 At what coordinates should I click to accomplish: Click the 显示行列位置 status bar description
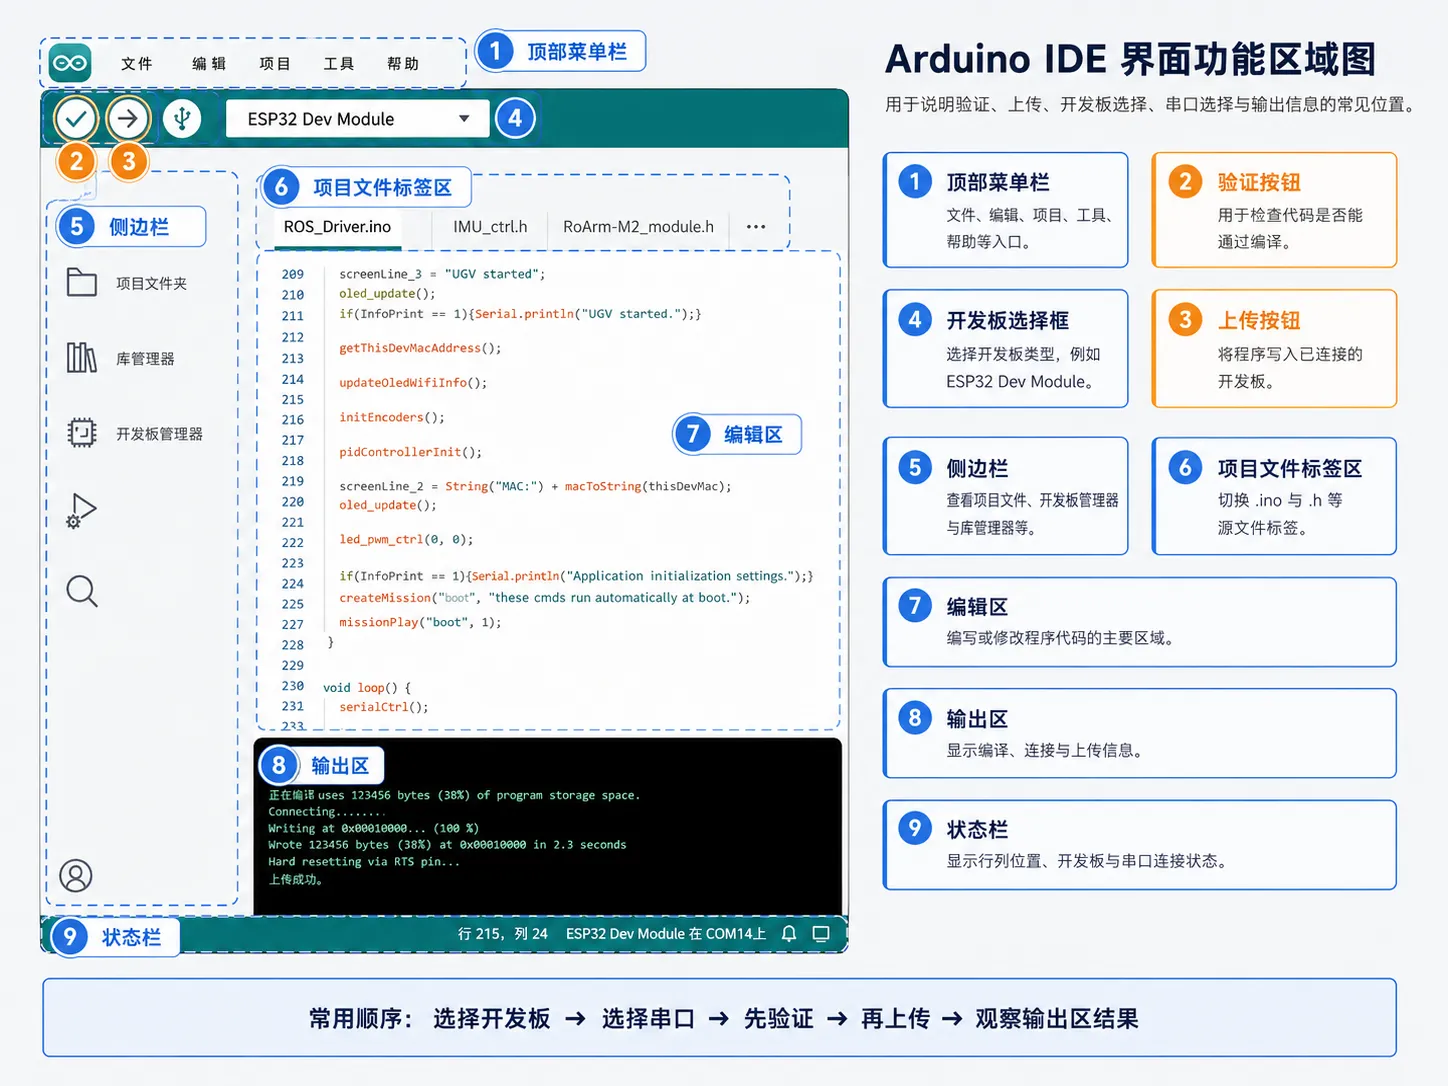[x=1087, y=861]
